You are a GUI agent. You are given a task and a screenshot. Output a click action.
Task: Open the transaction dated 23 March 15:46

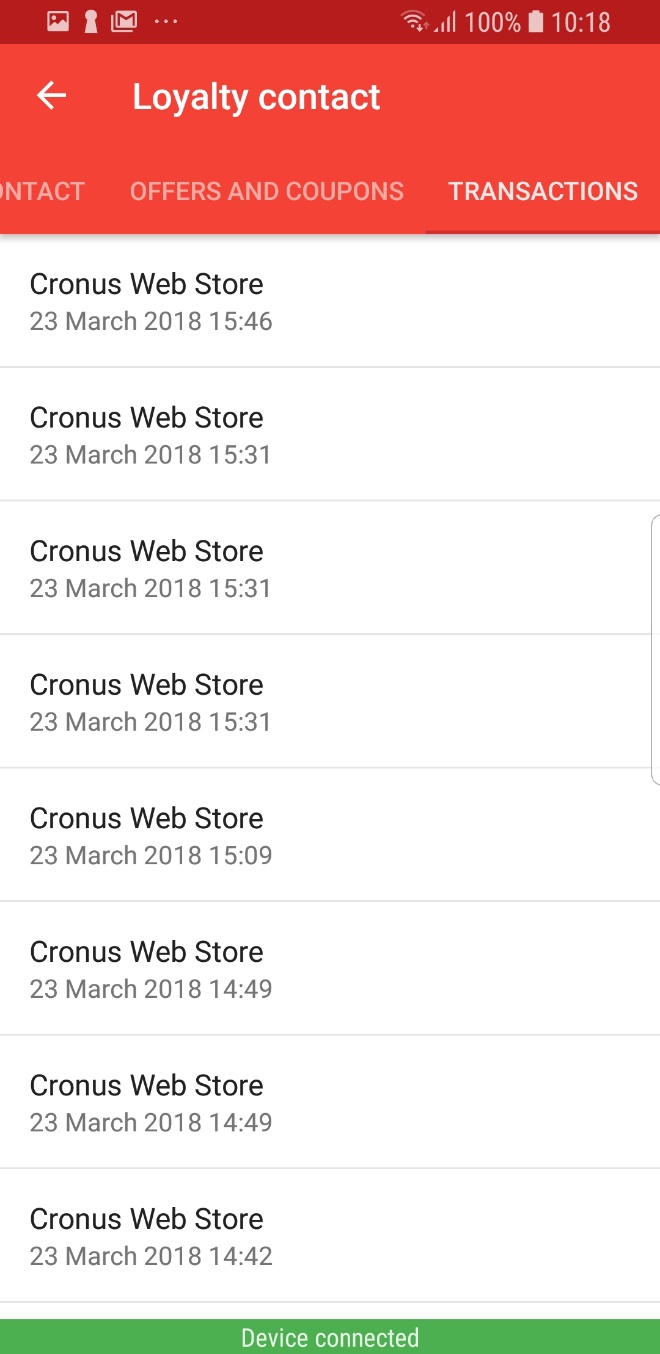click(330, 301)
